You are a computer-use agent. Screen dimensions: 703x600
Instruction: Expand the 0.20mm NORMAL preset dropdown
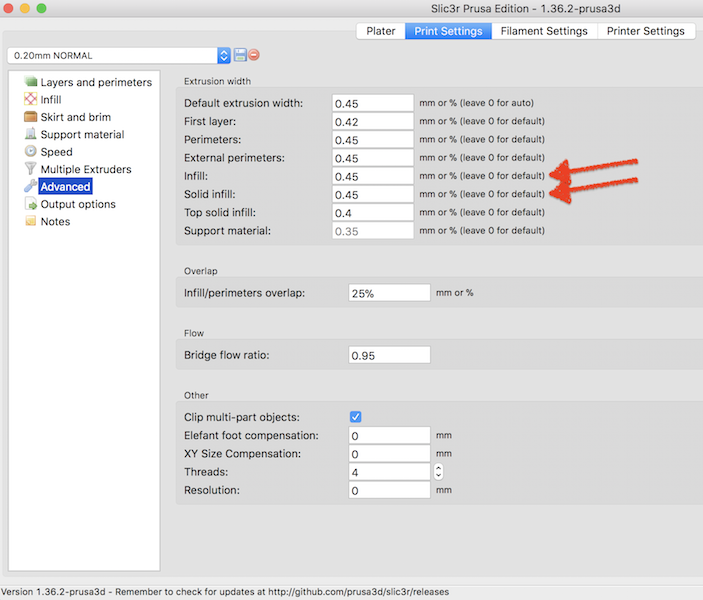coord(224,56)
